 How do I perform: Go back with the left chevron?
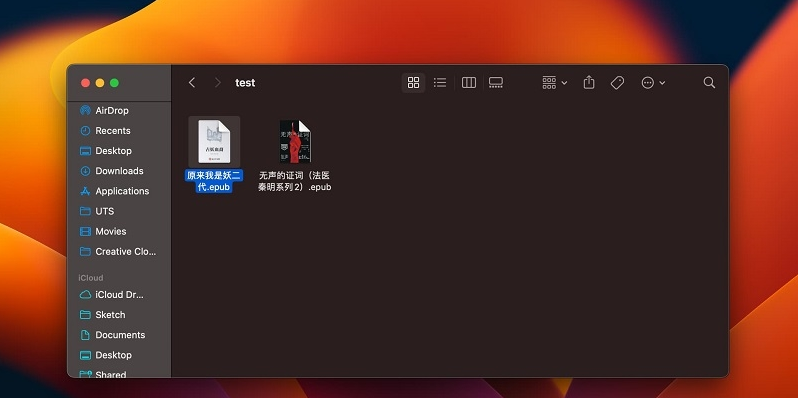click(192, 82)
